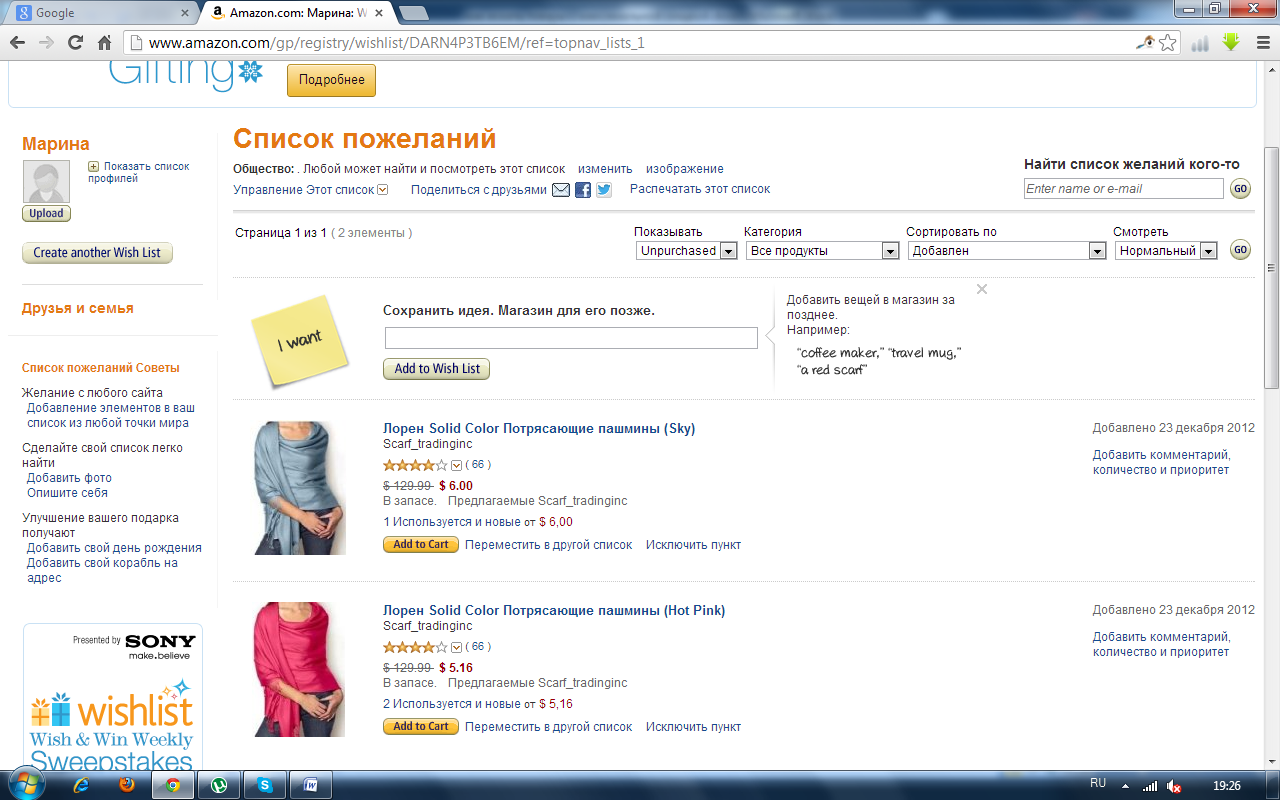The width and height of the screenshot is (1280, 800).
Task: Share wishlist via email envelope icon
Action: (x=561, y=190)
